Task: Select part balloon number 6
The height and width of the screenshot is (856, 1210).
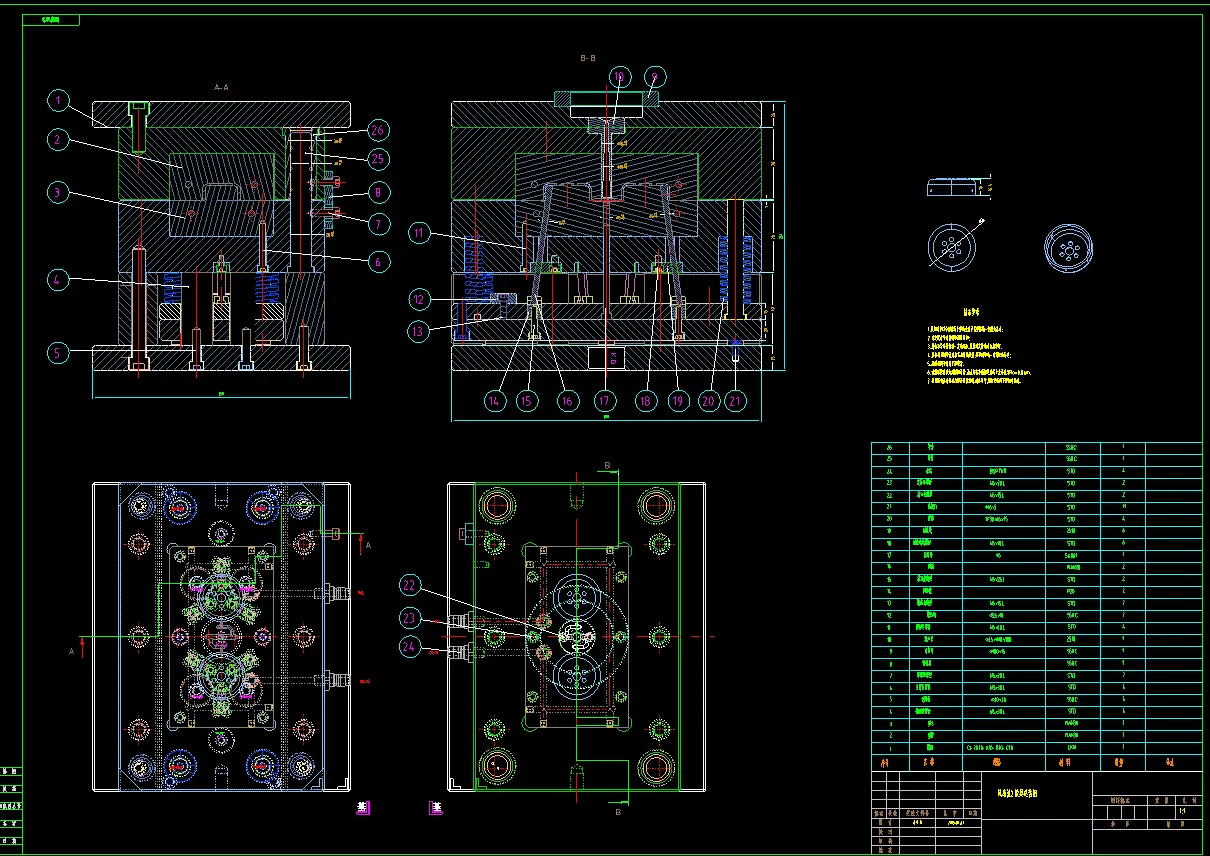Action: point(377,262)
